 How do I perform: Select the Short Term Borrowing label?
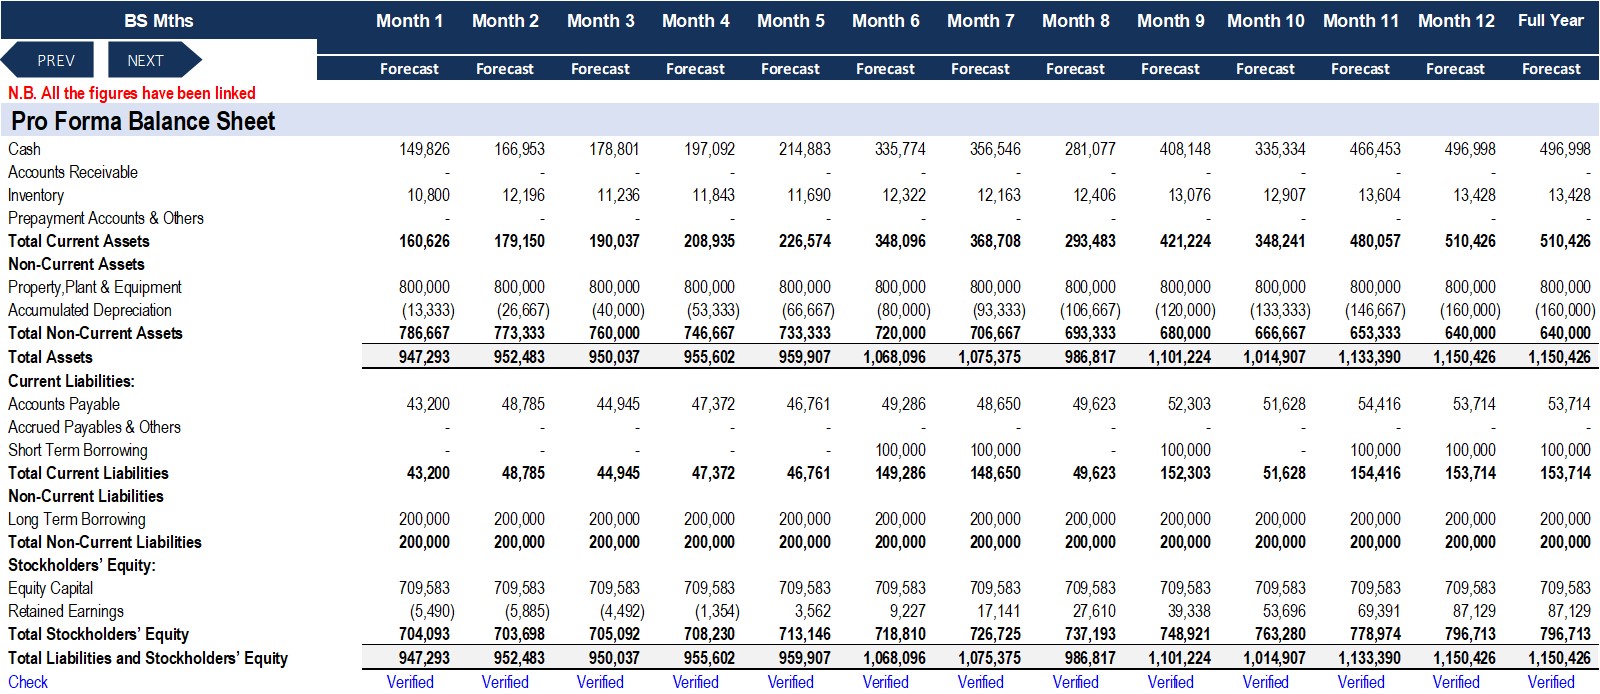(x=78, y=450)
